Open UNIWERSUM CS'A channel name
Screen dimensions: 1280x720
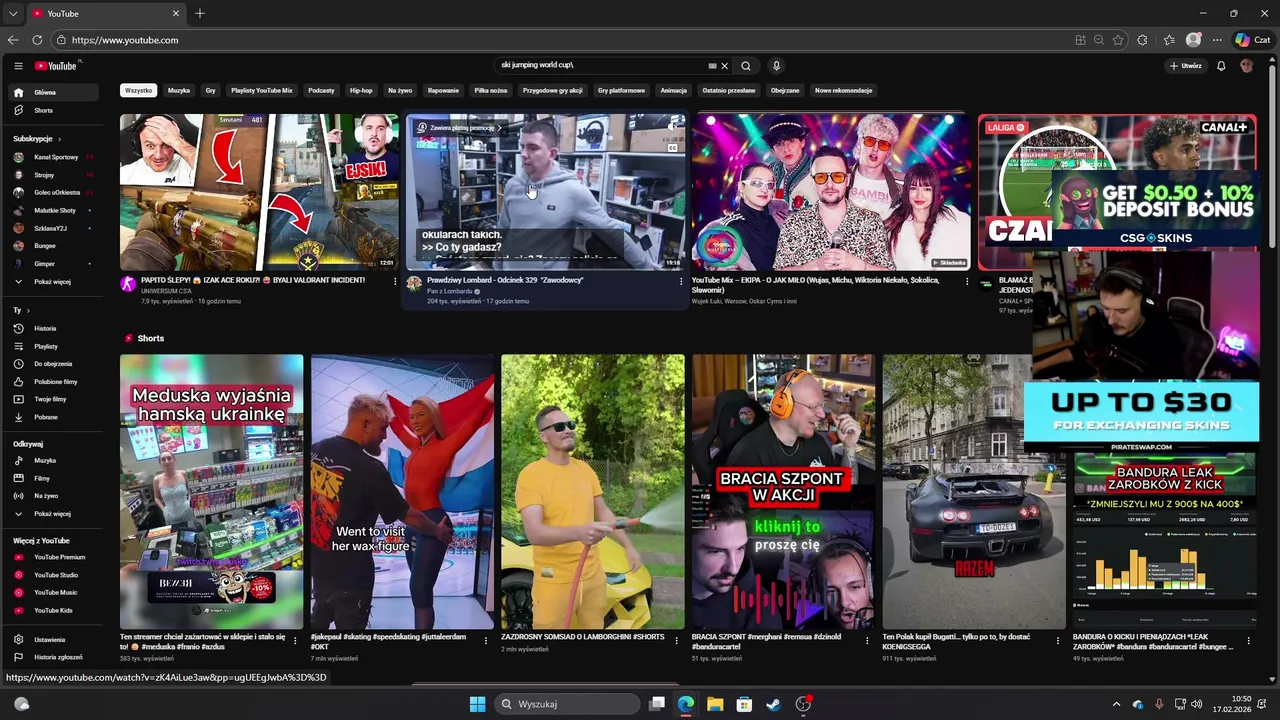[166, 291]
